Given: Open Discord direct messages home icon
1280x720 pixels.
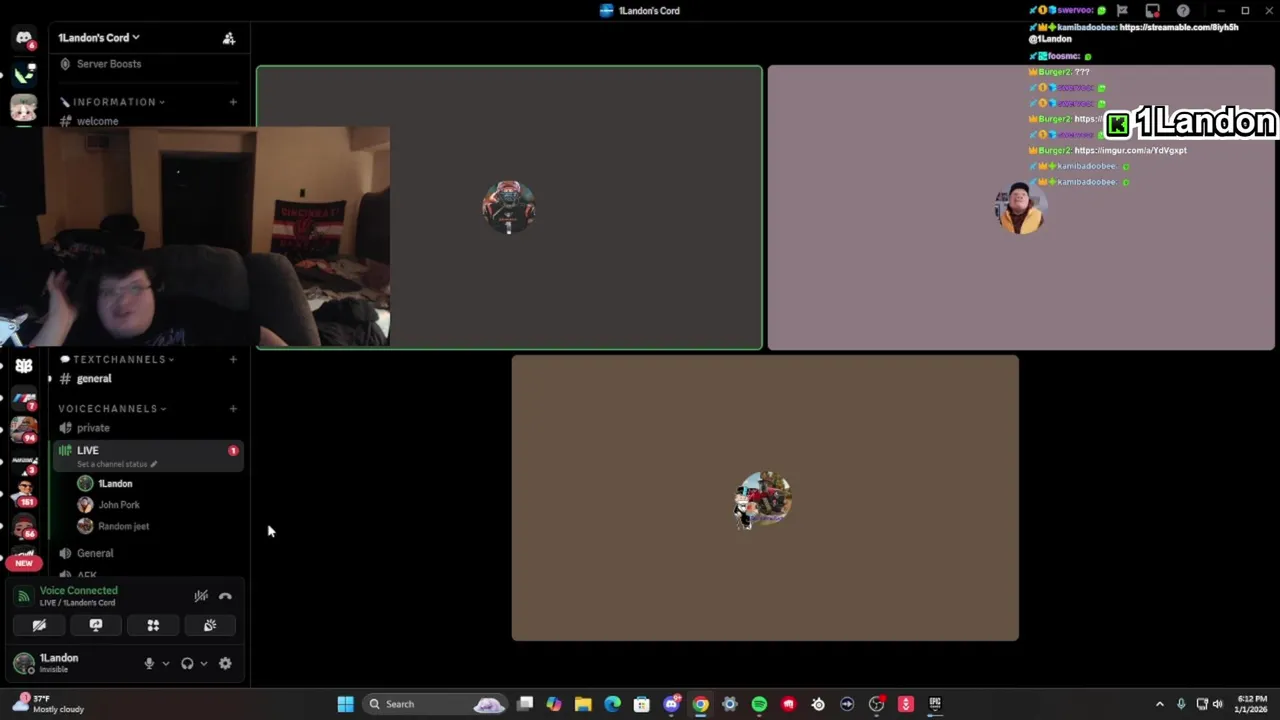Looking at the screenshot, I should (23, 38).
